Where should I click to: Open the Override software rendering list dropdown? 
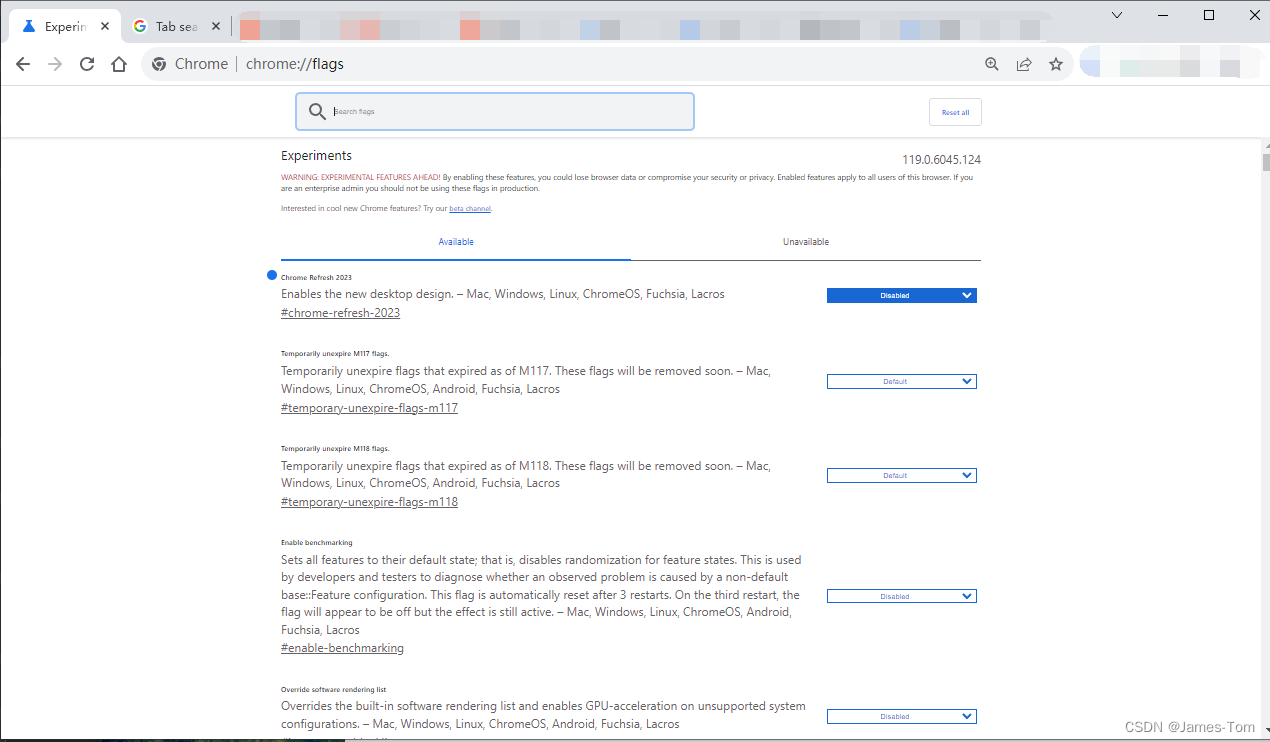(x=901, y=716)
